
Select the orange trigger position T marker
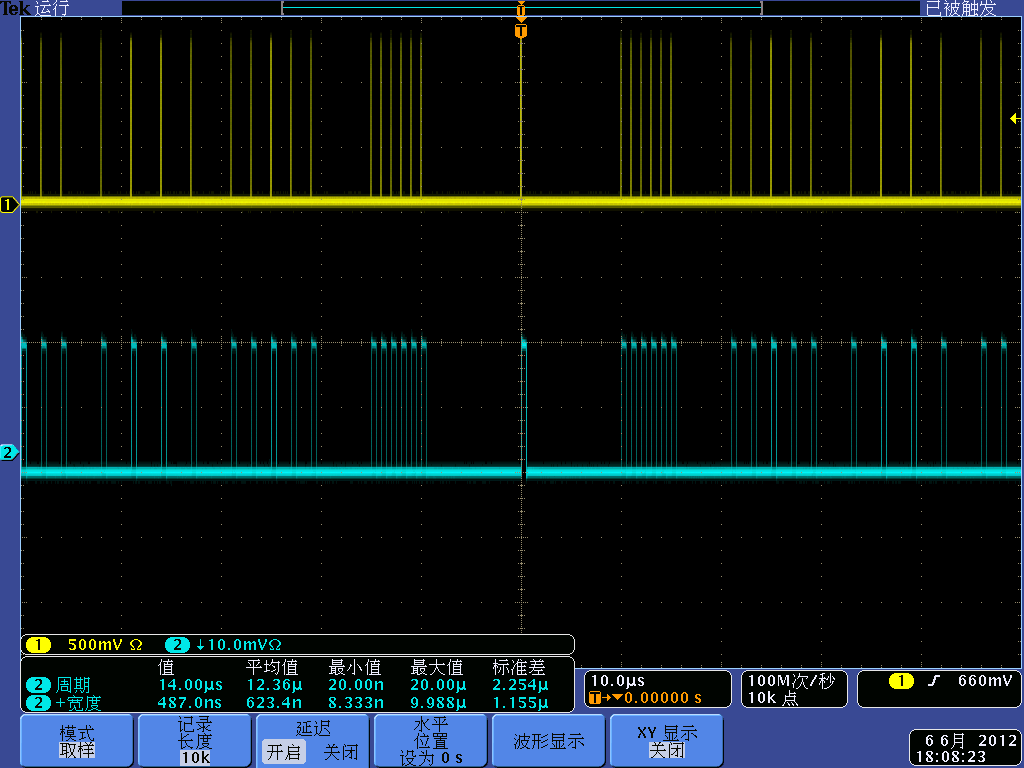[520, 31]
